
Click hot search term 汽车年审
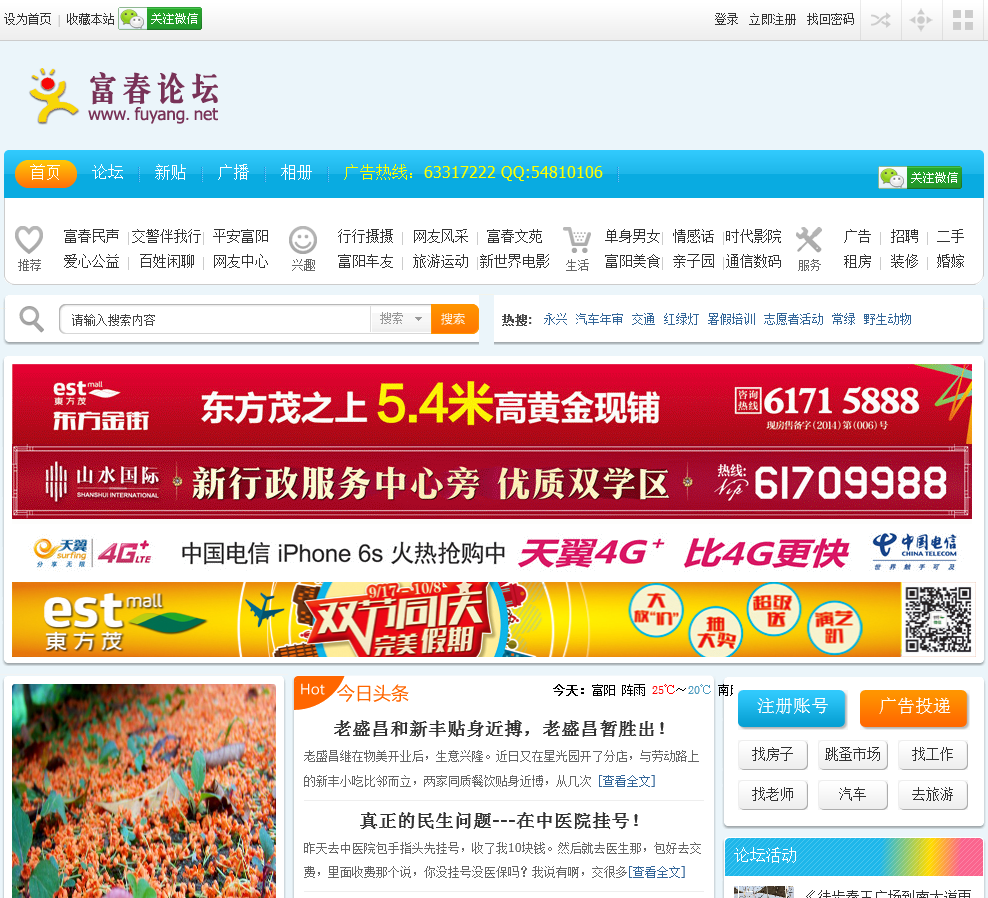(599, 319)
